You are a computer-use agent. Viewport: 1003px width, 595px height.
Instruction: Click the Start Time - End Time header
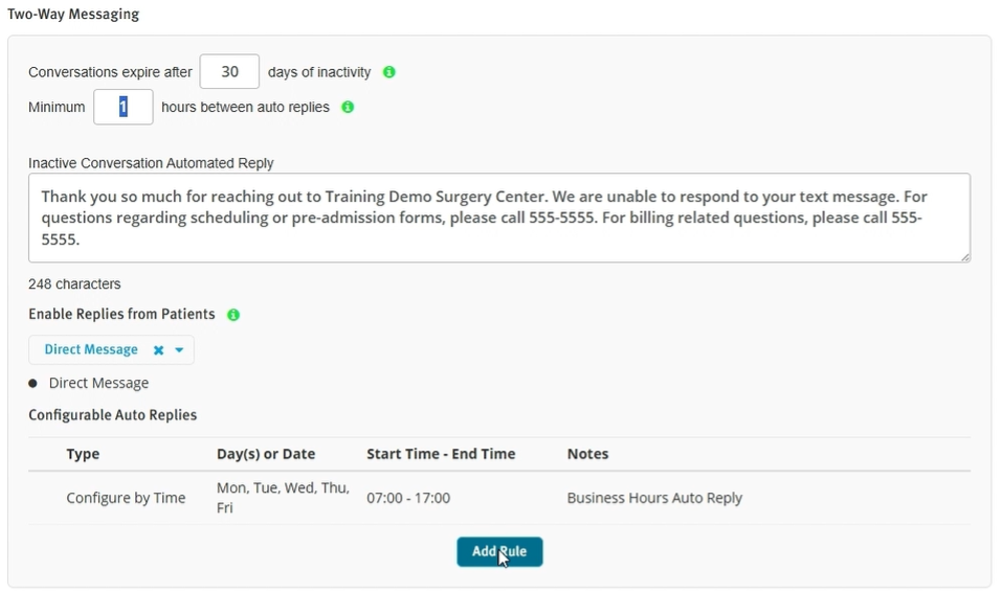(441, 454)
